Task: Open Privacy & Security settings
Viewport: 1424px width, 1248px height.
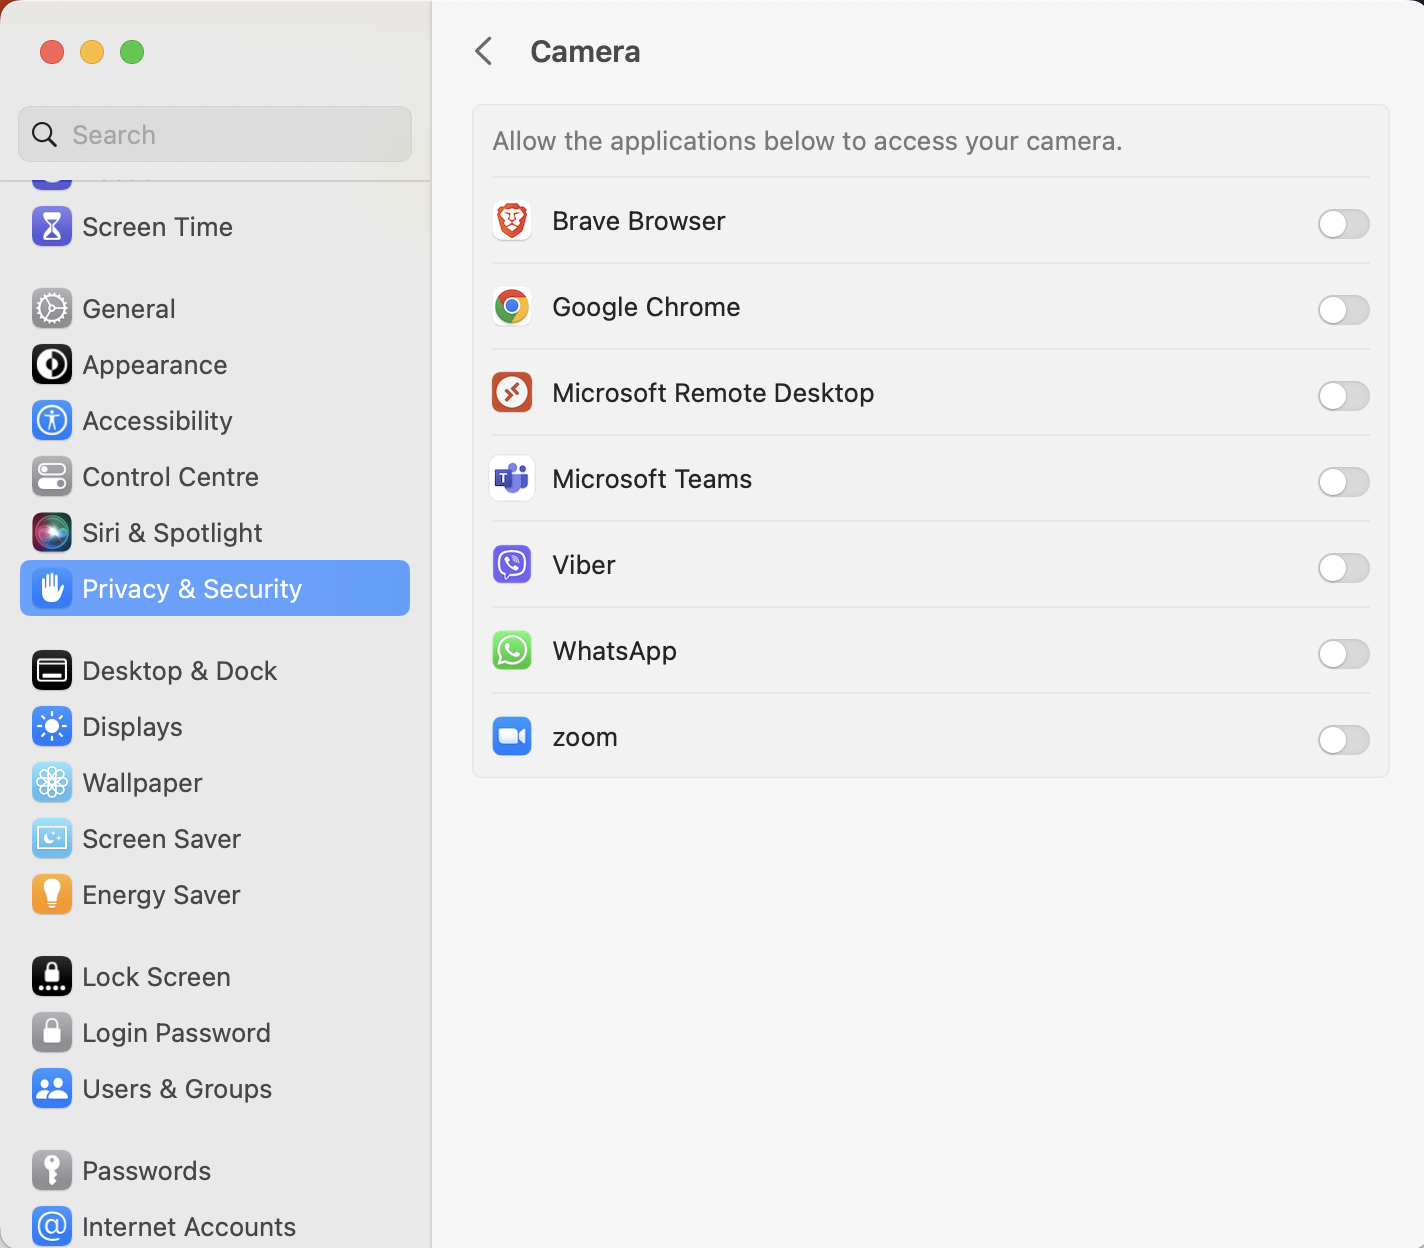Action: click(x=192, y=588)
